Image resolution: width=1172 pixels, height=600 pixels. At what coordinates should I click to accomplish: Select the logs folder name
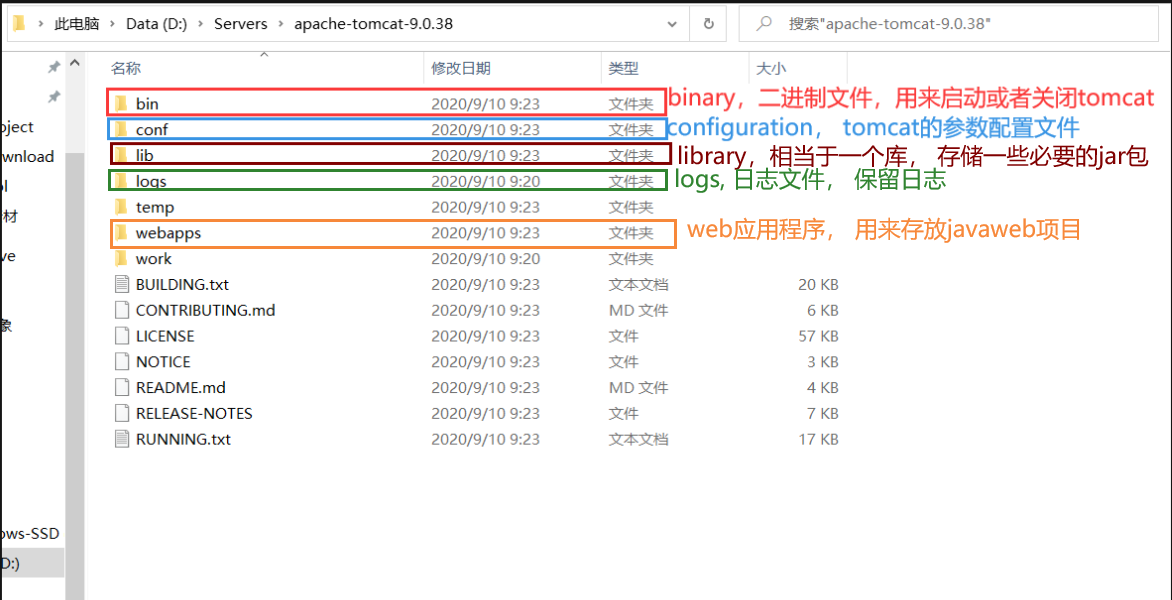(151, 181)
